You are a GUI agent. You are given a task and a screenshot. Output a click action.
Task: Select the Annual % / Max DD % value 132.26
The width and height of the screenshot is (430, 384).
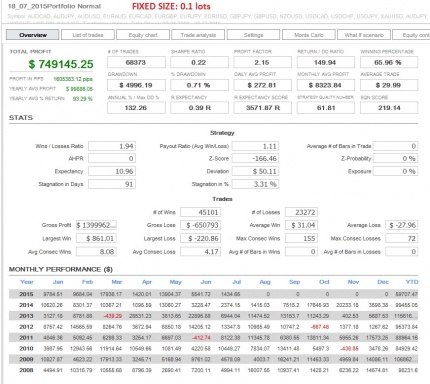pos(136,108)
